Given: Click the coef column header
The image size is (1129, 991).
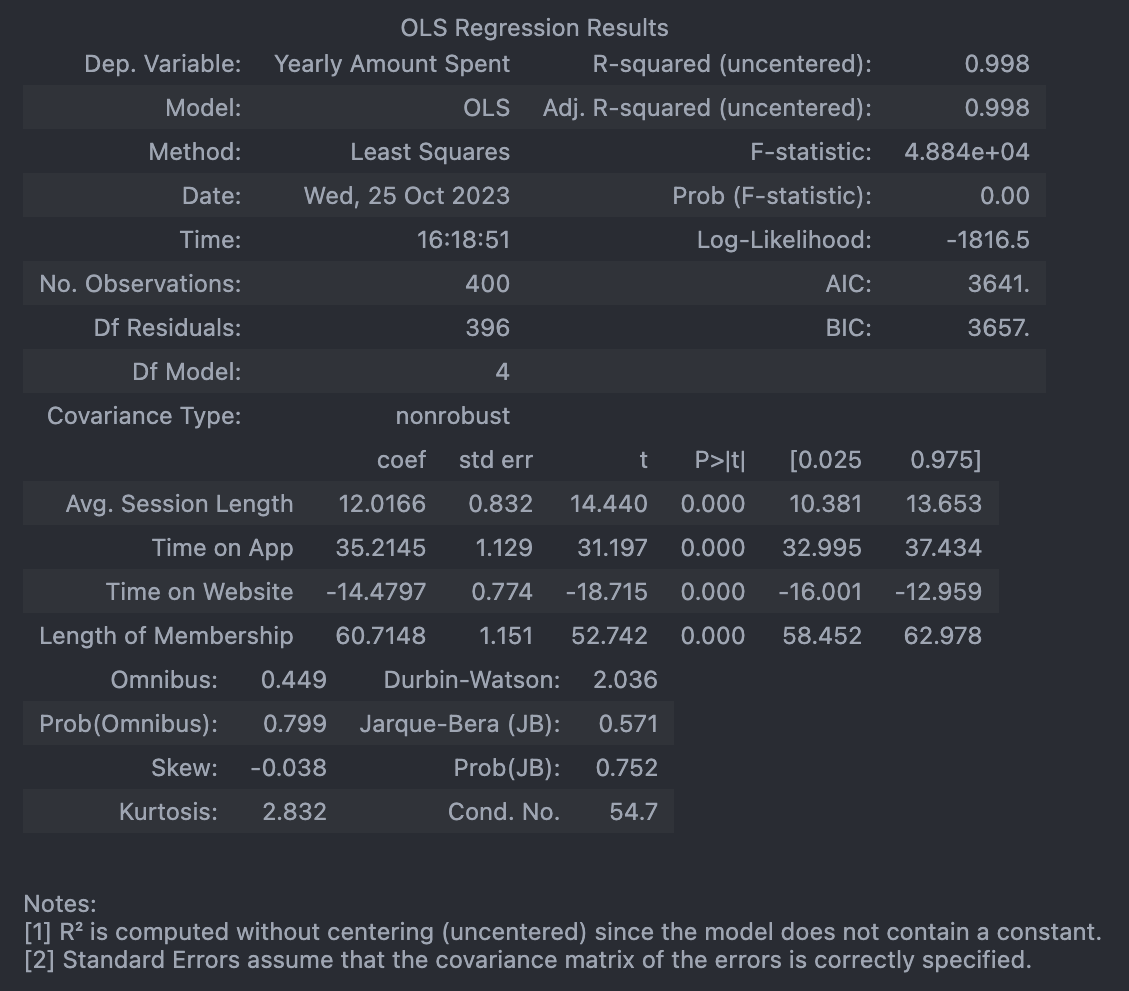Looking at the screenshot, I should click(x=401, y=460).
